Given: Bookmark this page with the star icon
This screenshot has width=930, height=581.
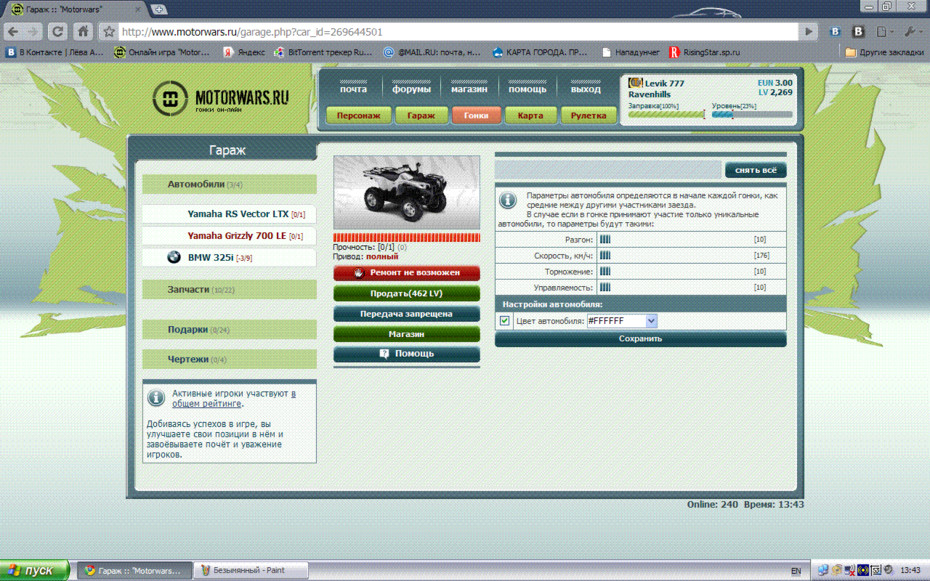Looking at the screenshot, I should (x=109, y=31).
